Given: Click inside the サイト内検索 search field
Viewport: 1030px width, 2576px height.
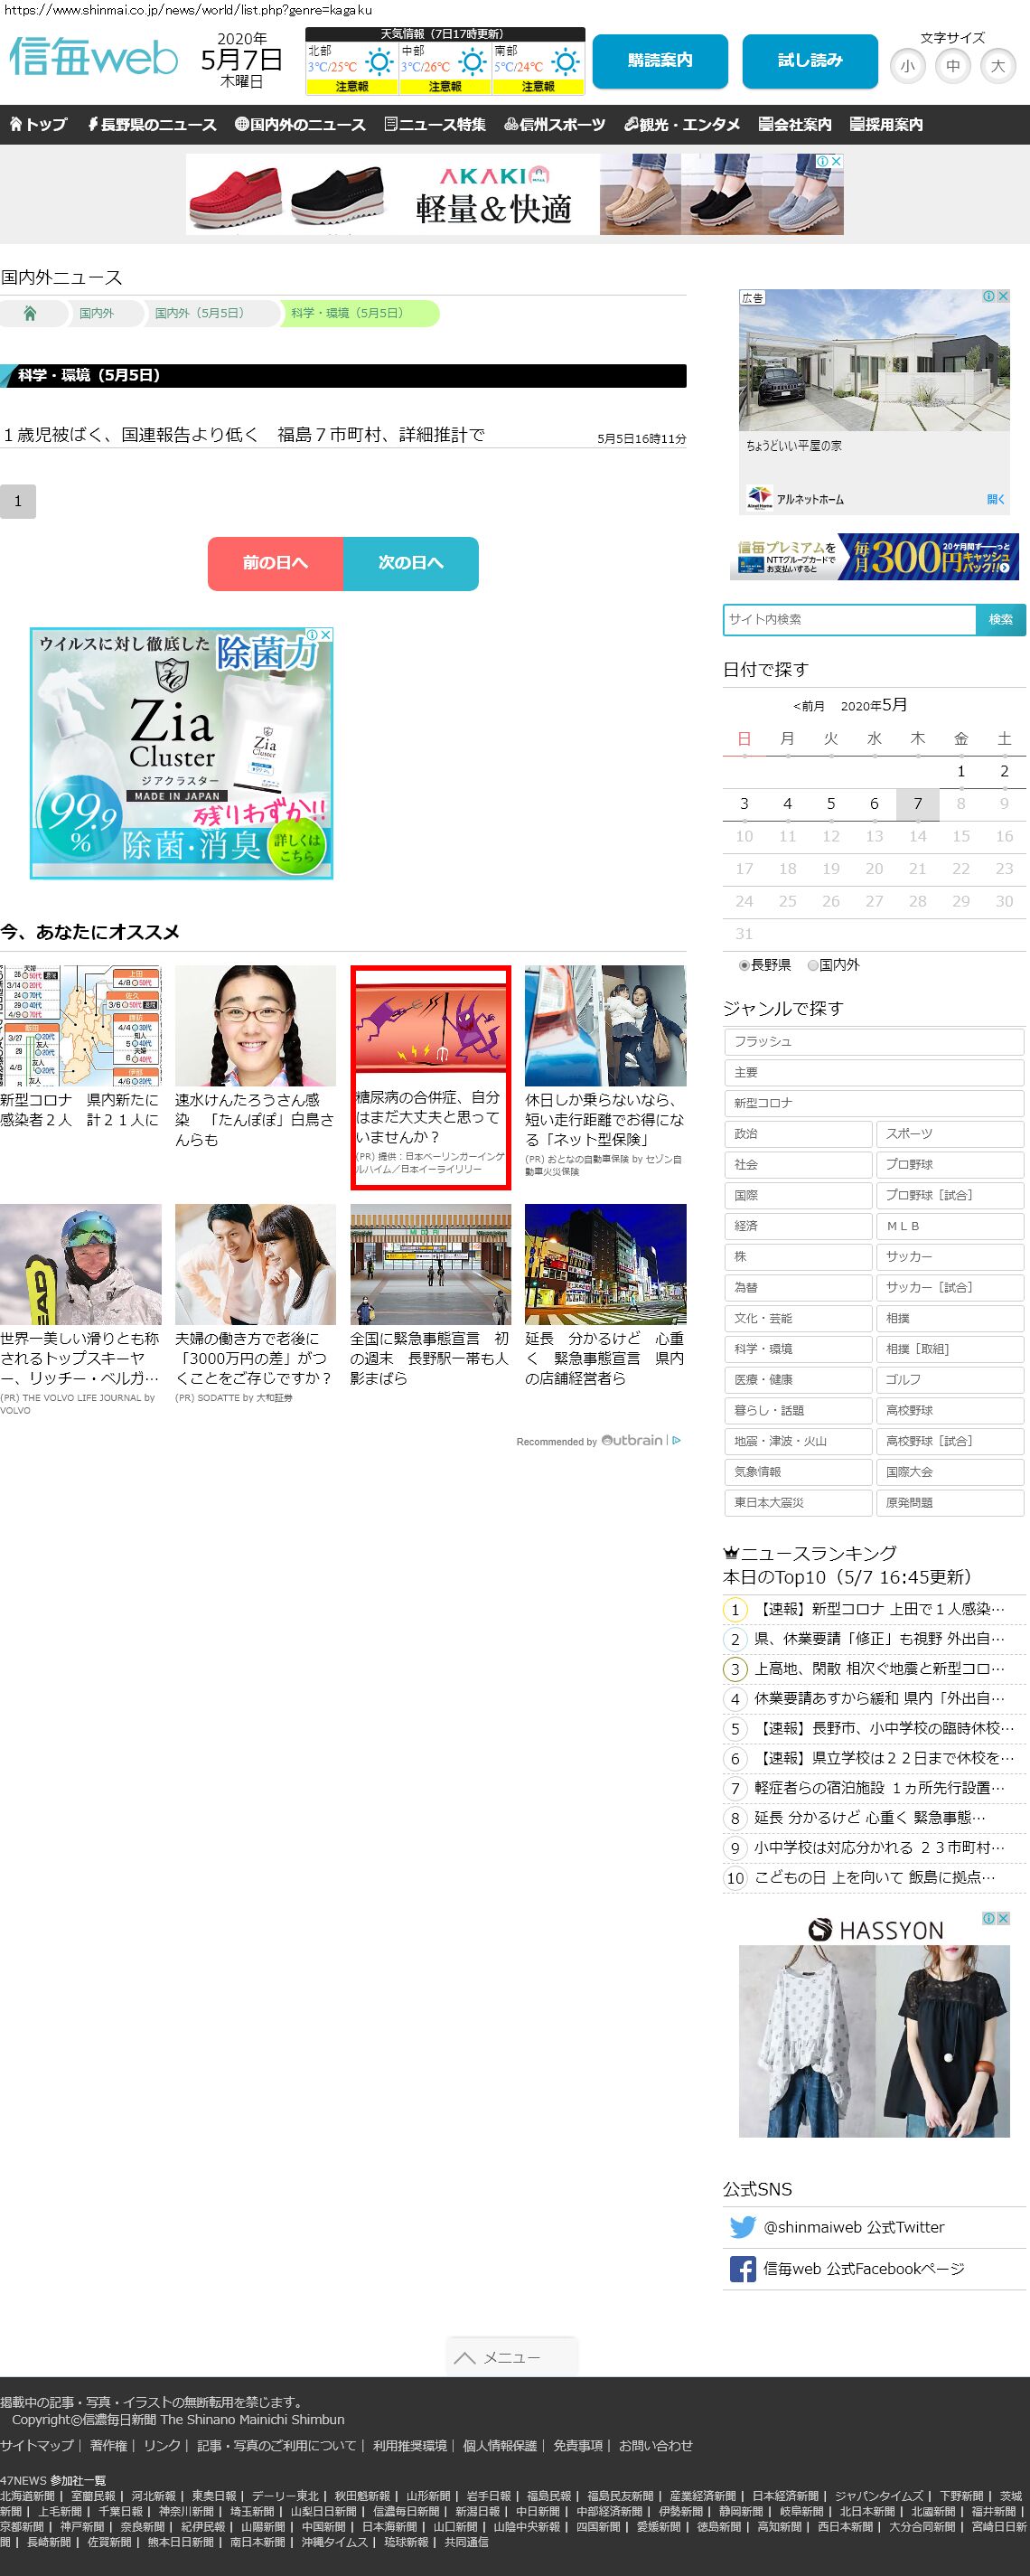Looking at the screenshot, I should (x=849, y=619).
